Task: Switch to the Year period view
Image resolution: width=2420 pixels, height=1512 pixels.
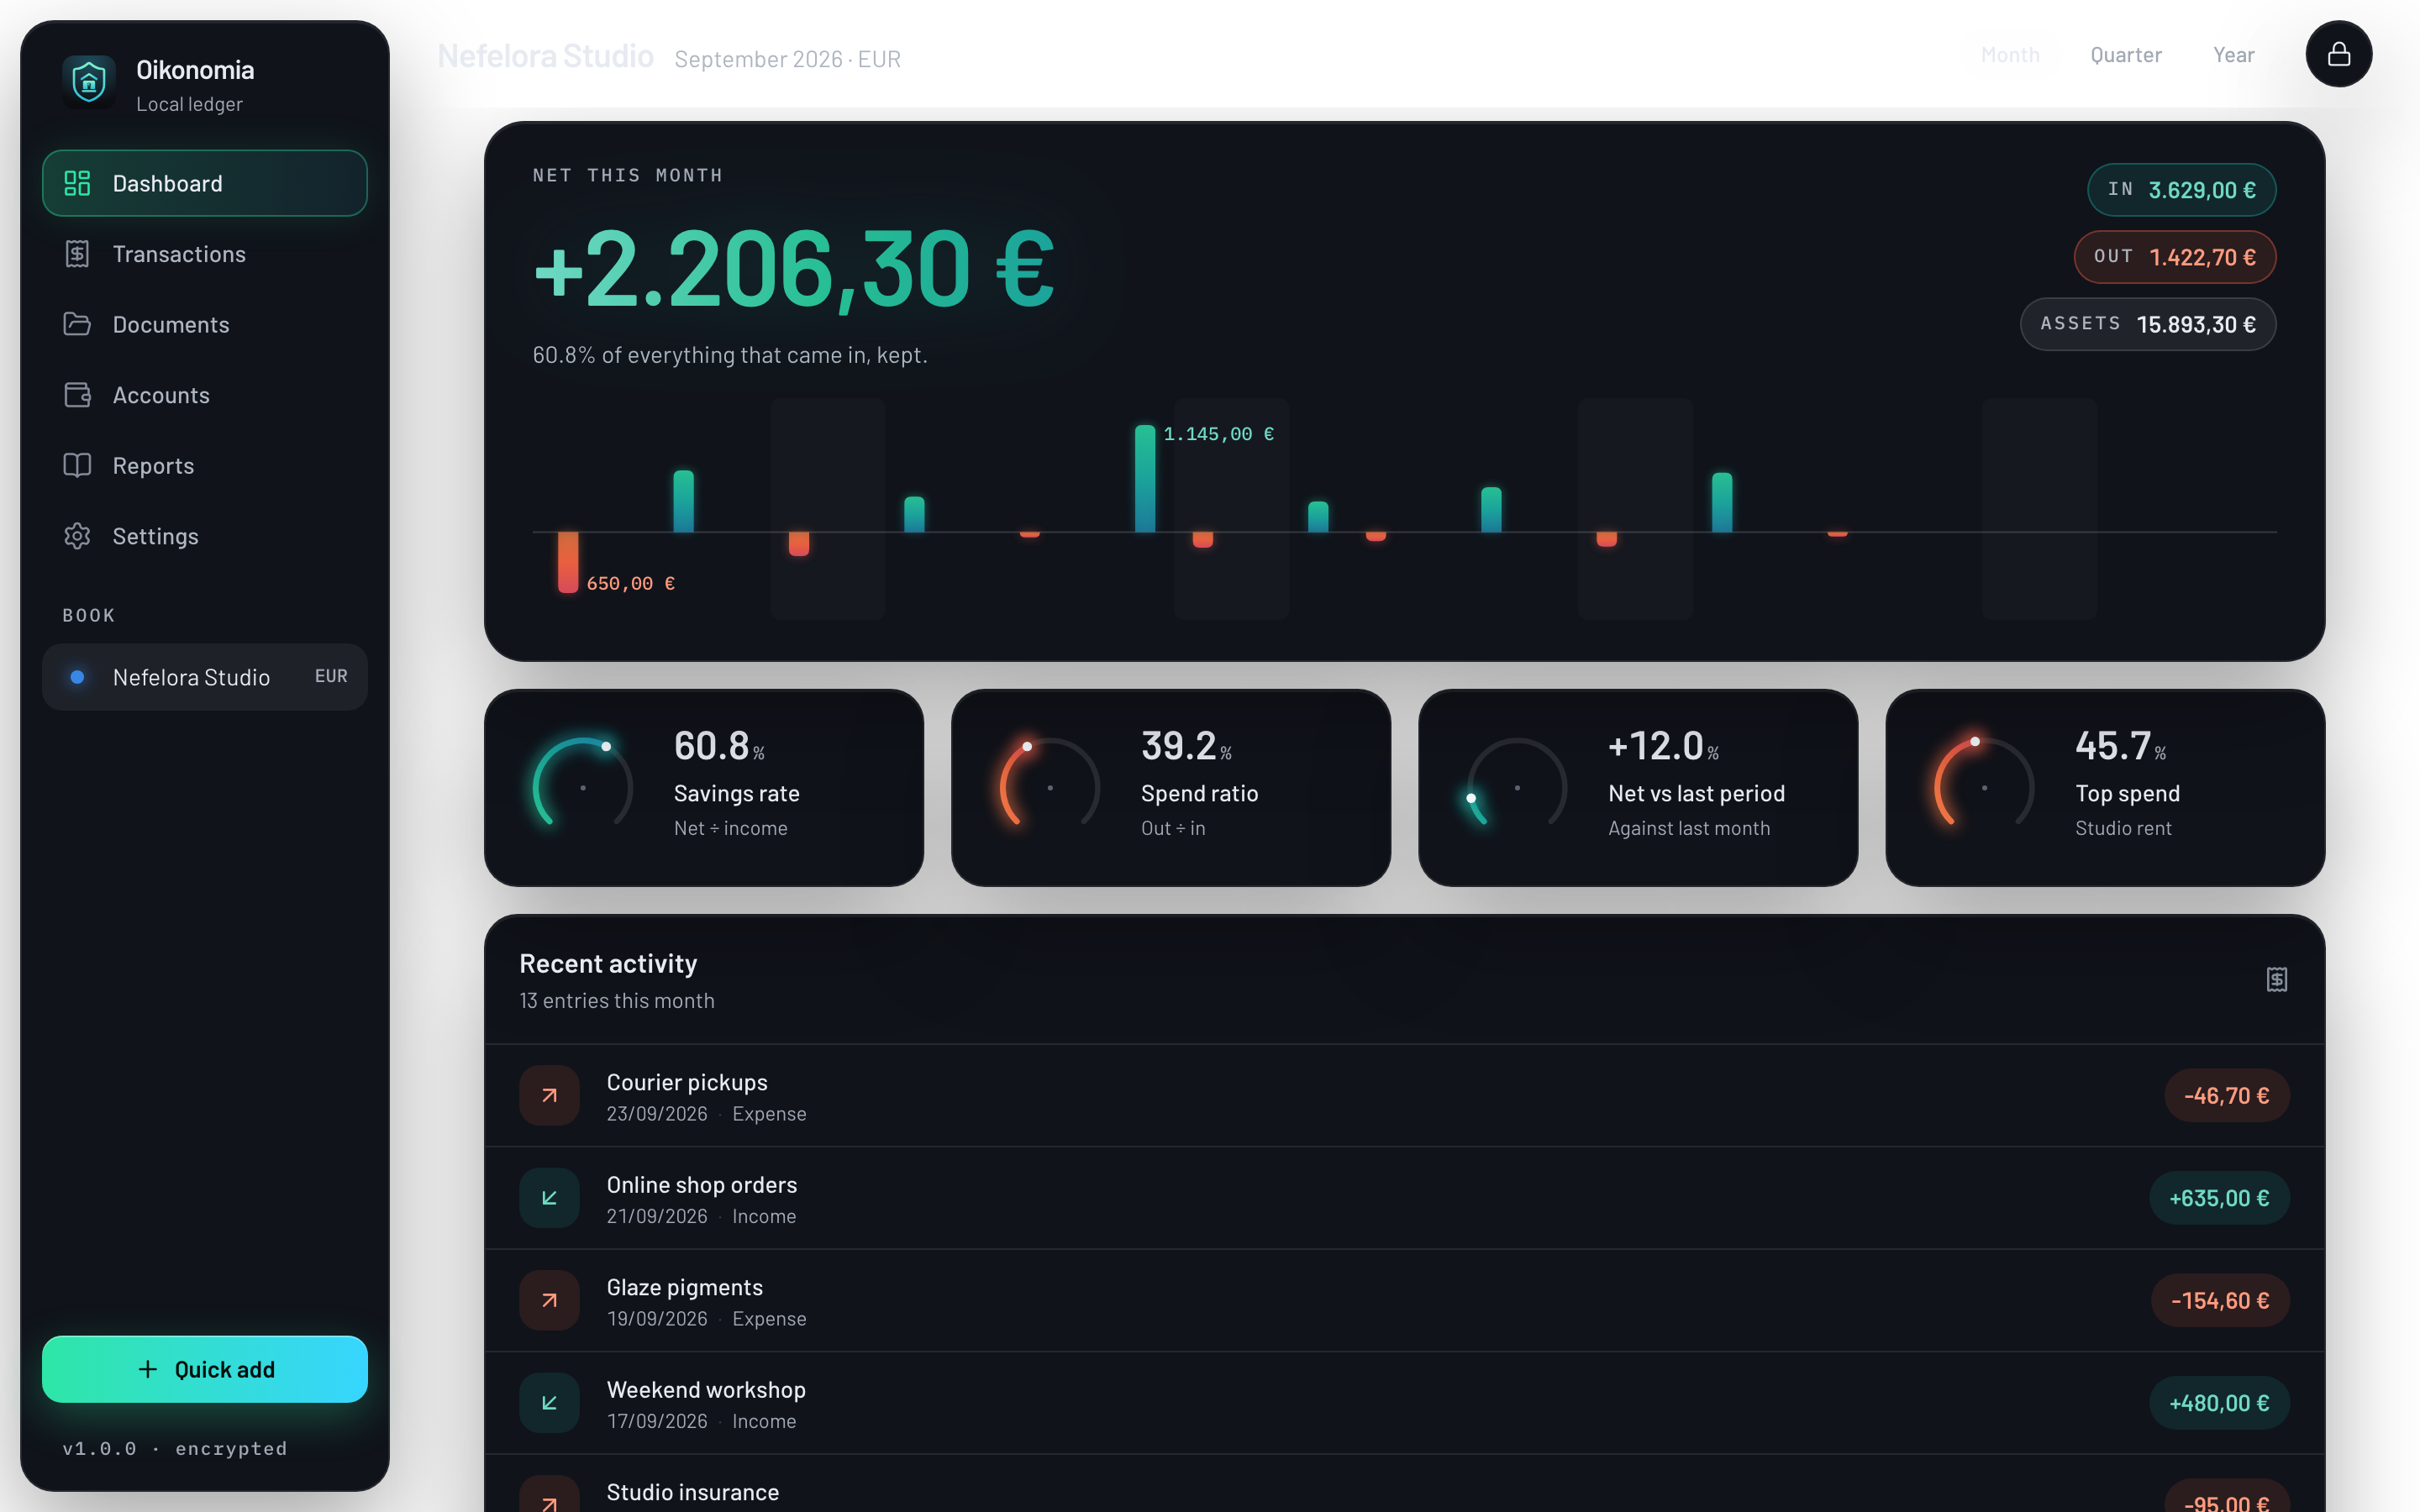Action: (2233, 55)
